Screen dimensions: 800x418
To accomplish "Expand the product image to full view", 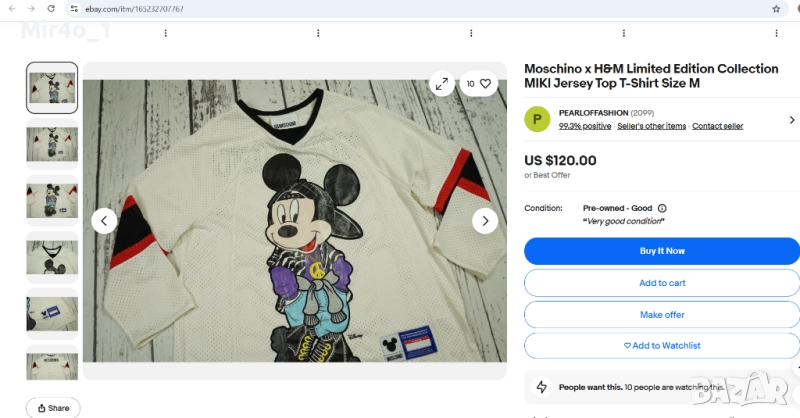I will [x=441, y=84].
